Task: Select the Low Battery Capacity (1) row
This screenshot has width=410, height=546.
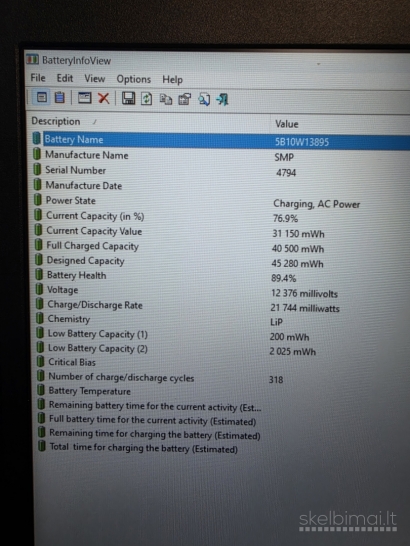Action: tap(221, 335)
